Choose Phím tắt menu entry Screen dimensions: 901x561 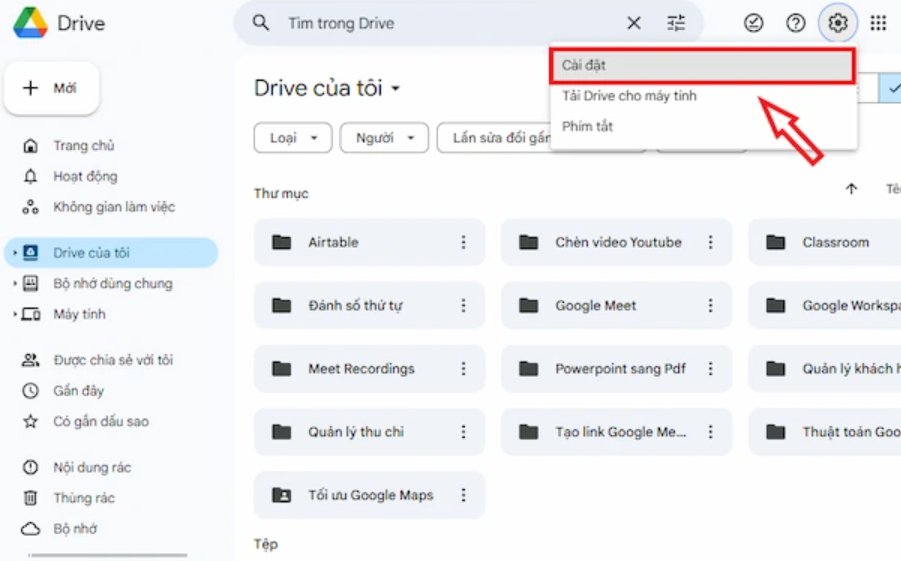(702, 126)
